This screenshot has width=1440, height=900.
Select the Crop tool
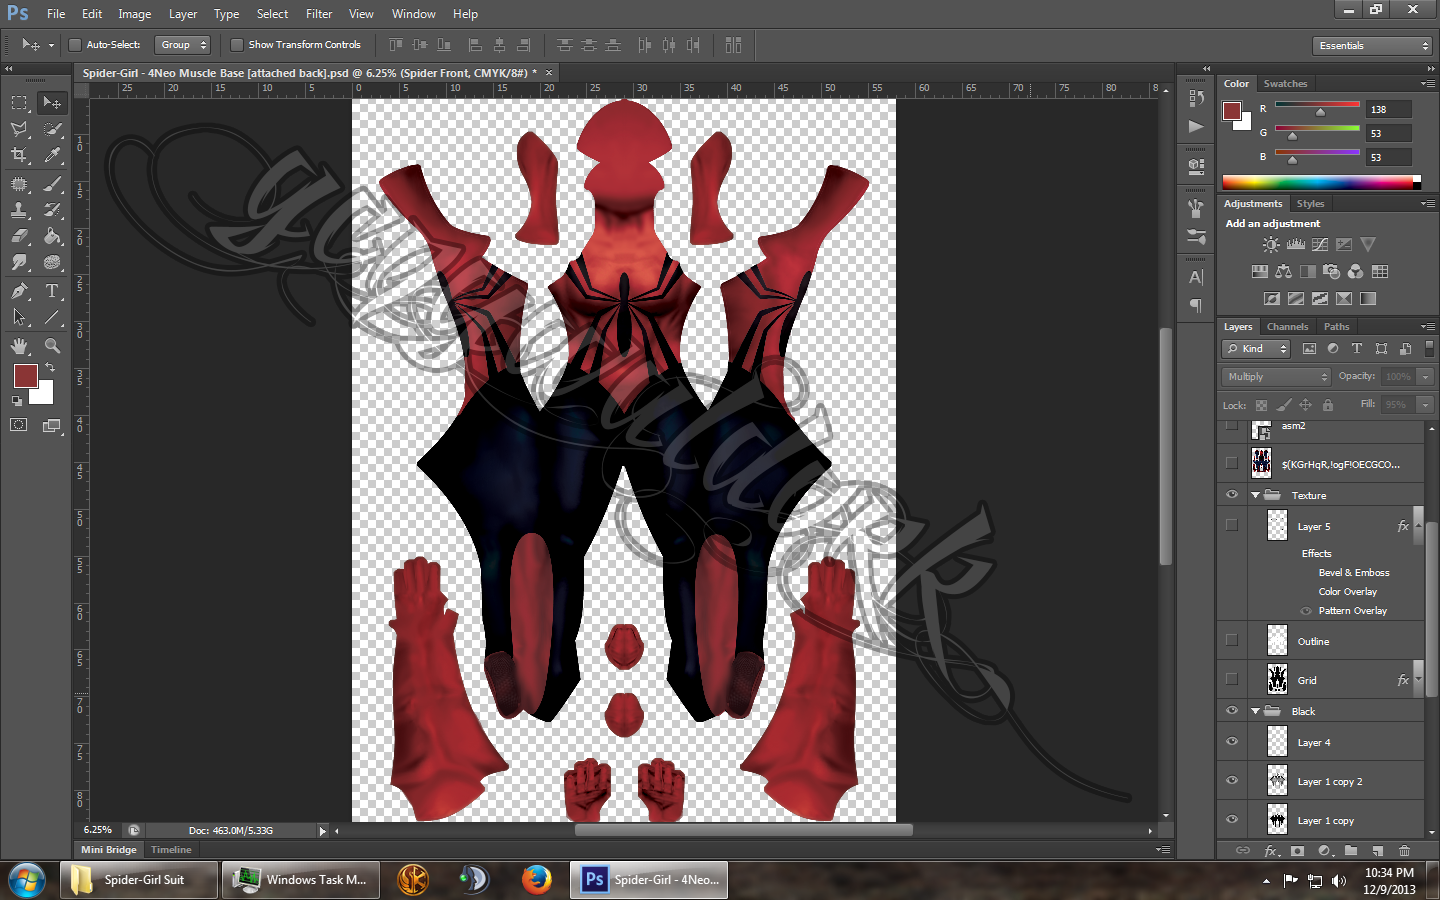[x=19, y=155]
